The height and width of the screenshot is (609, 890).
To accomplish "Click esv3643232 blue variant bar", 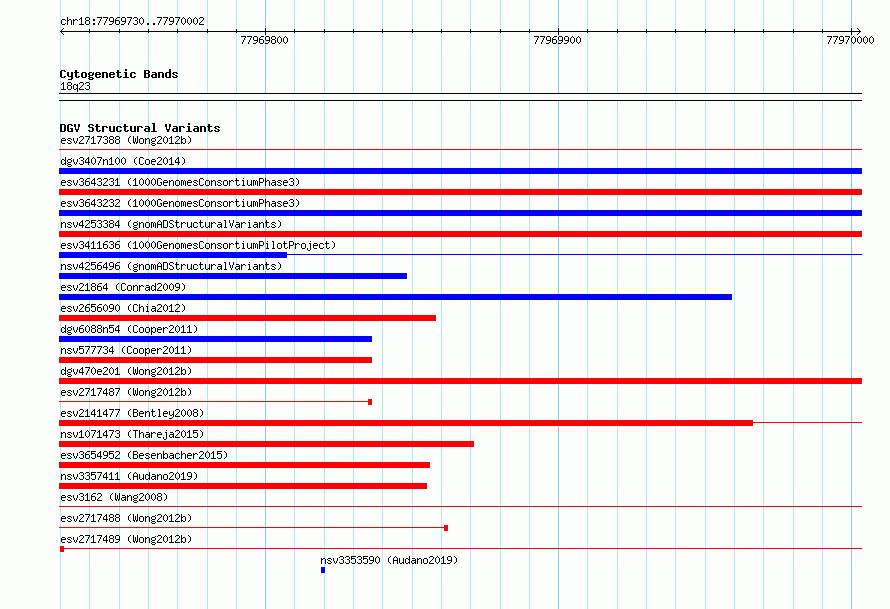I will (460, 213).
